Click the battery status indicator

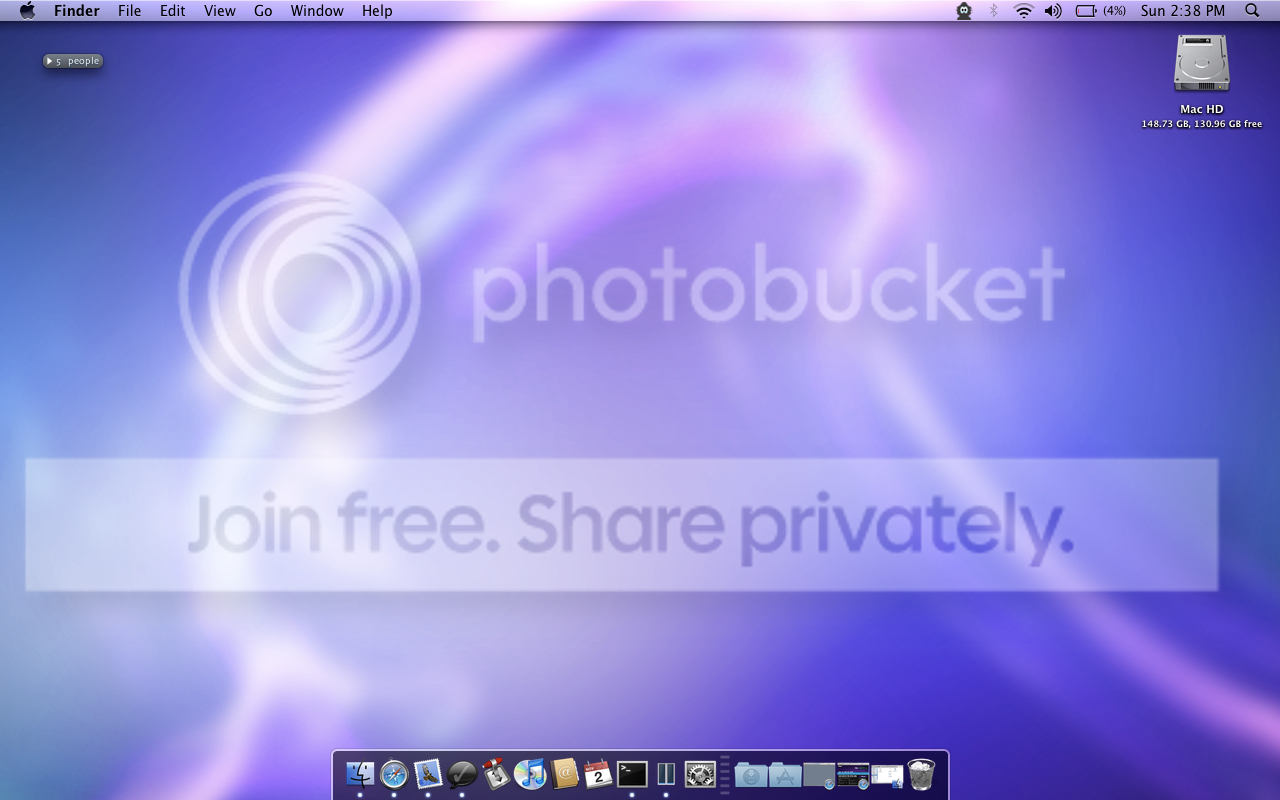(x=1099, y=11)
